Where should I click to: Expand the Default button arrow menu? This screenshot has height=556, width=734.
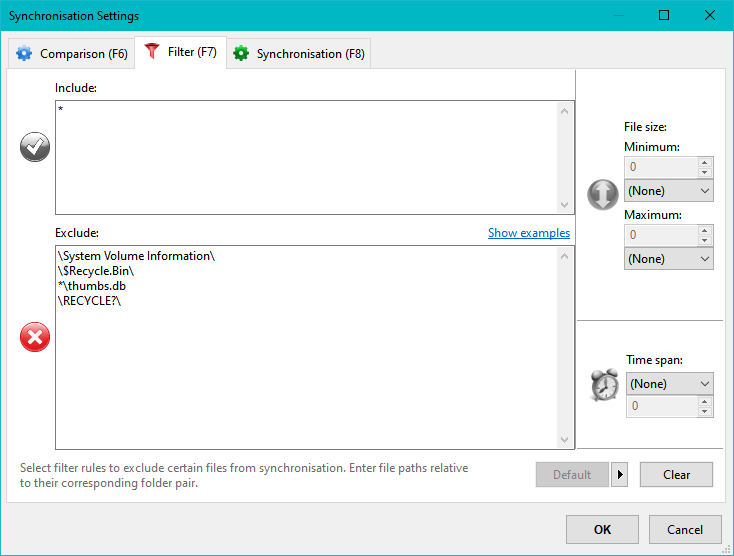[619, 475]
